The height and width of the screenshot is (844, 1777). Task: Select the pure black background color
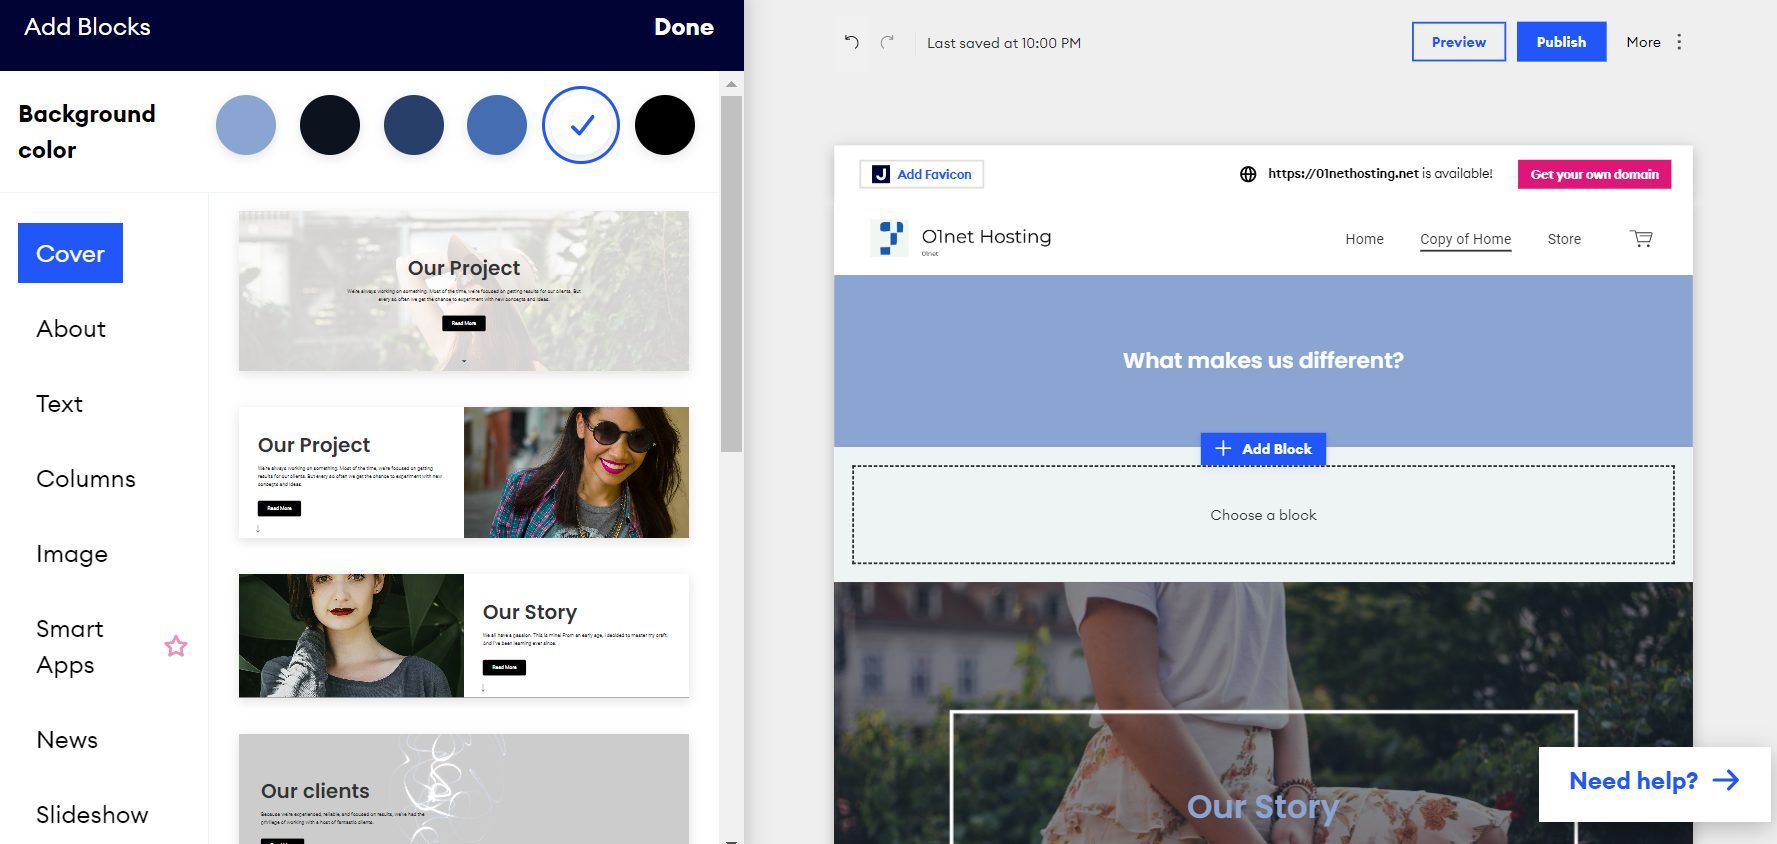[x=665, y=125]
